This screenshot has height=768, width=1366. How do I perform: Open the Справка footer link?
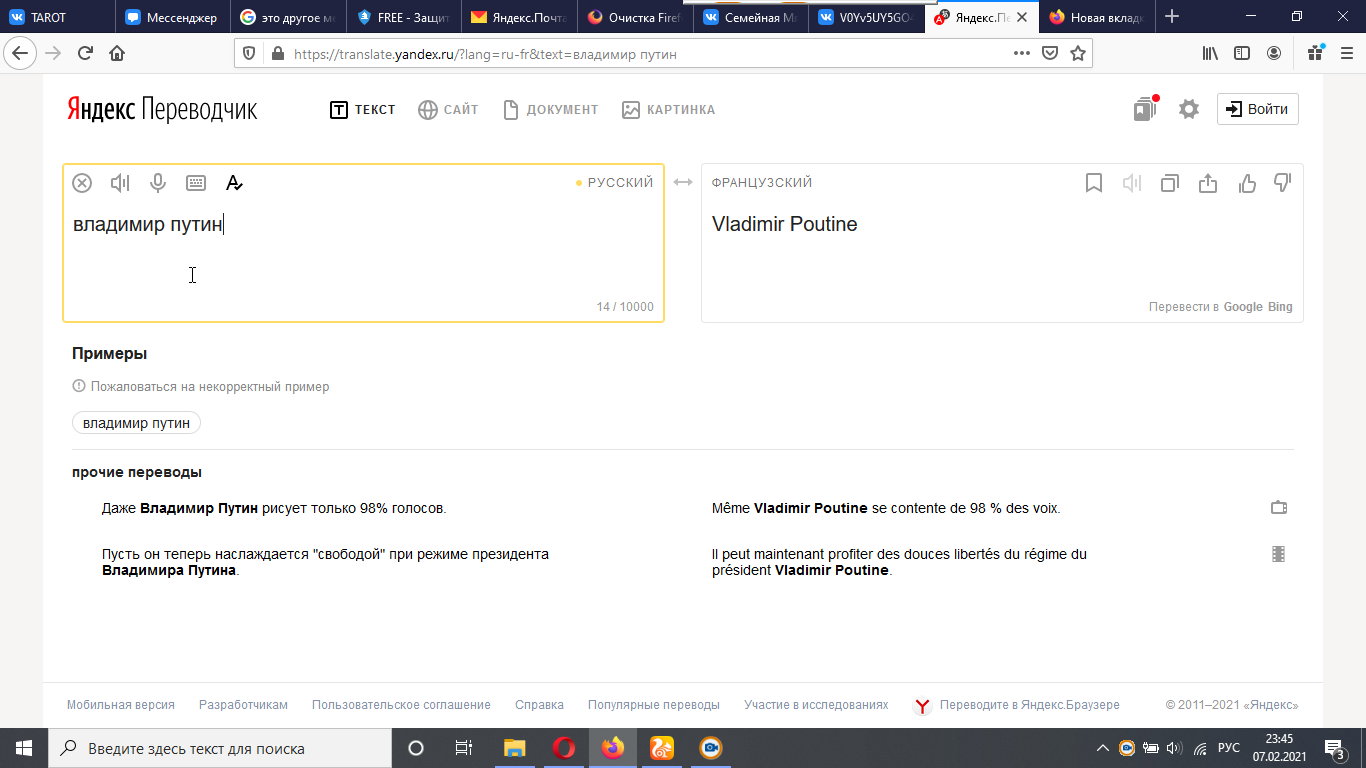click(x=539, y=705)
